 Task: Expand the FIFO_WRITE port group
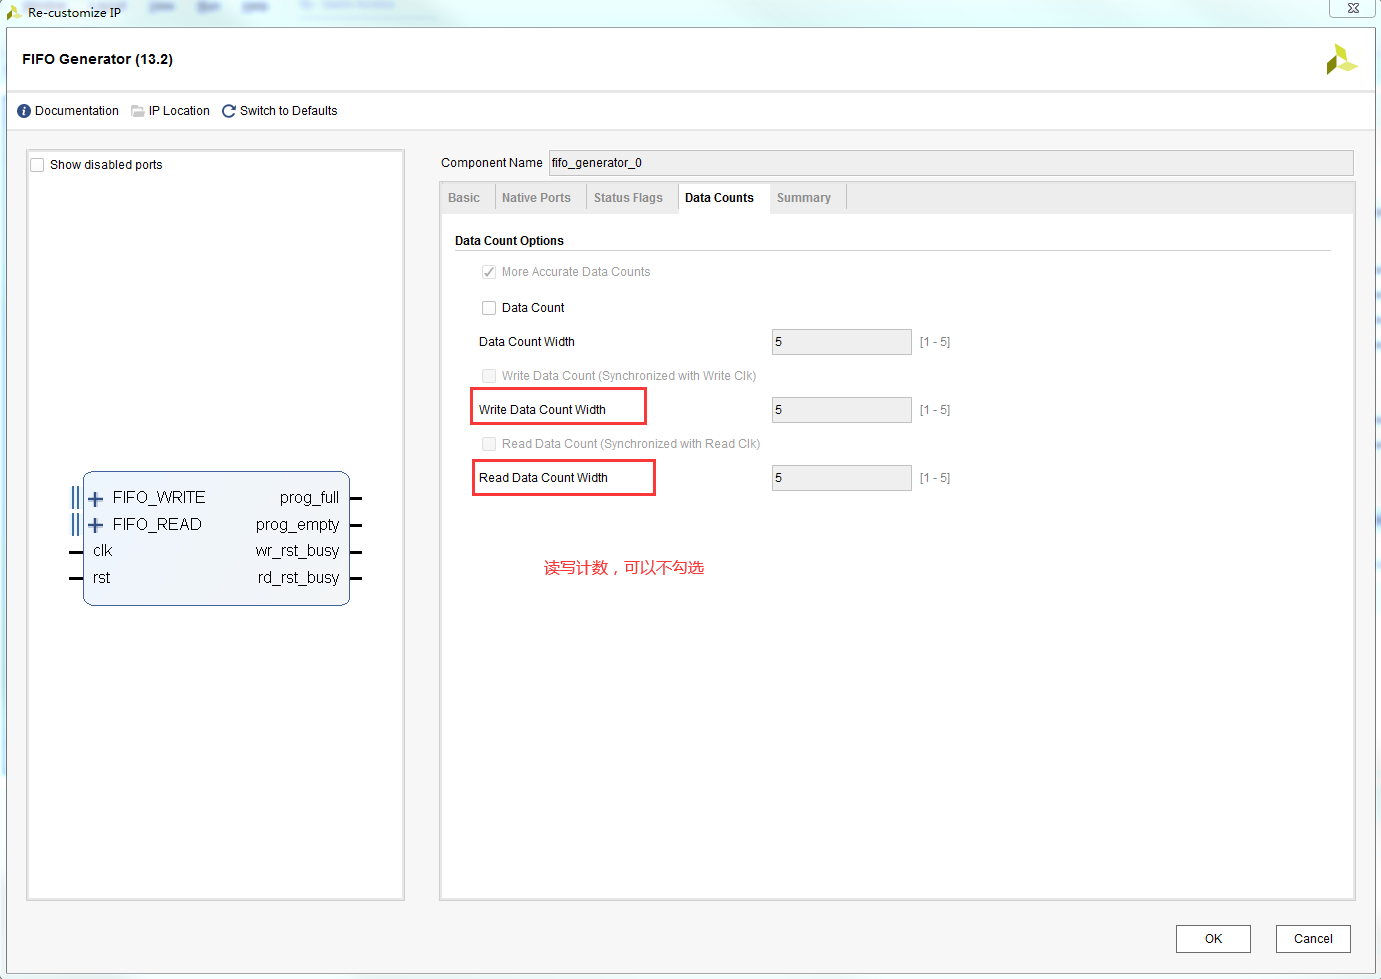pyautogui.click(x=95, y=497)
